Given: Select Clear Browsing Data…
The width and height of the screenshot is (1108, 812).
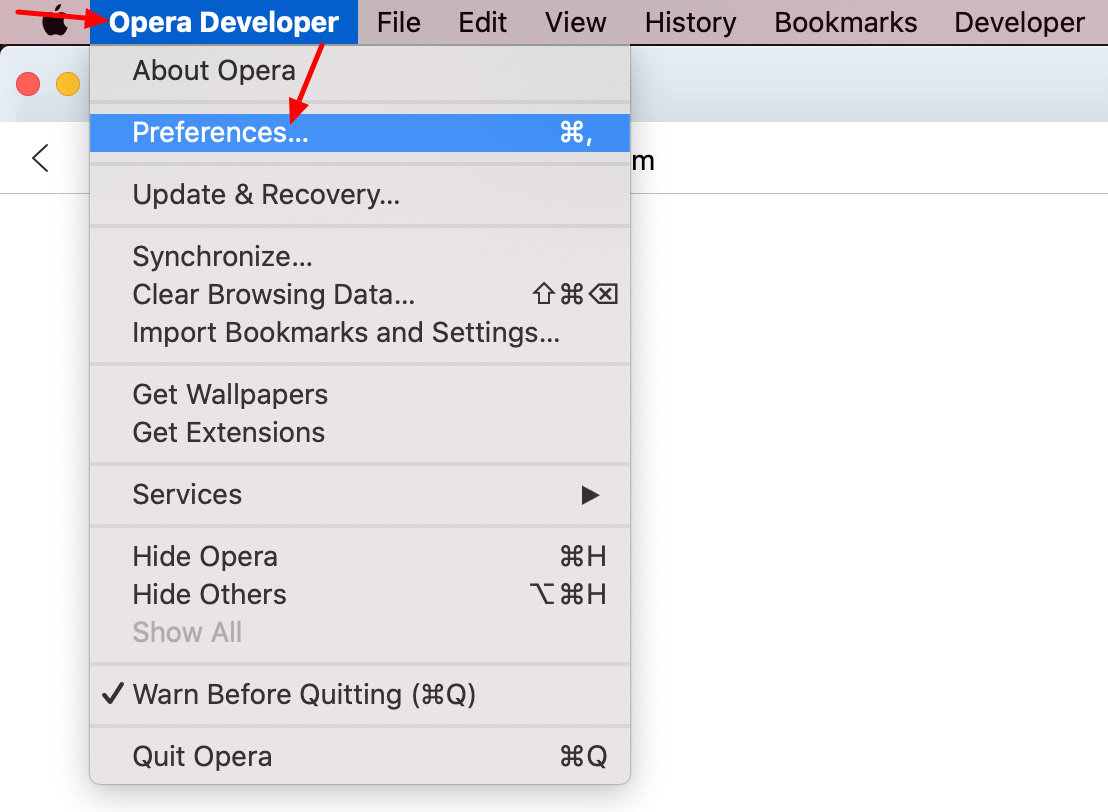Looking at the screenshot, I should pos(360,295).
